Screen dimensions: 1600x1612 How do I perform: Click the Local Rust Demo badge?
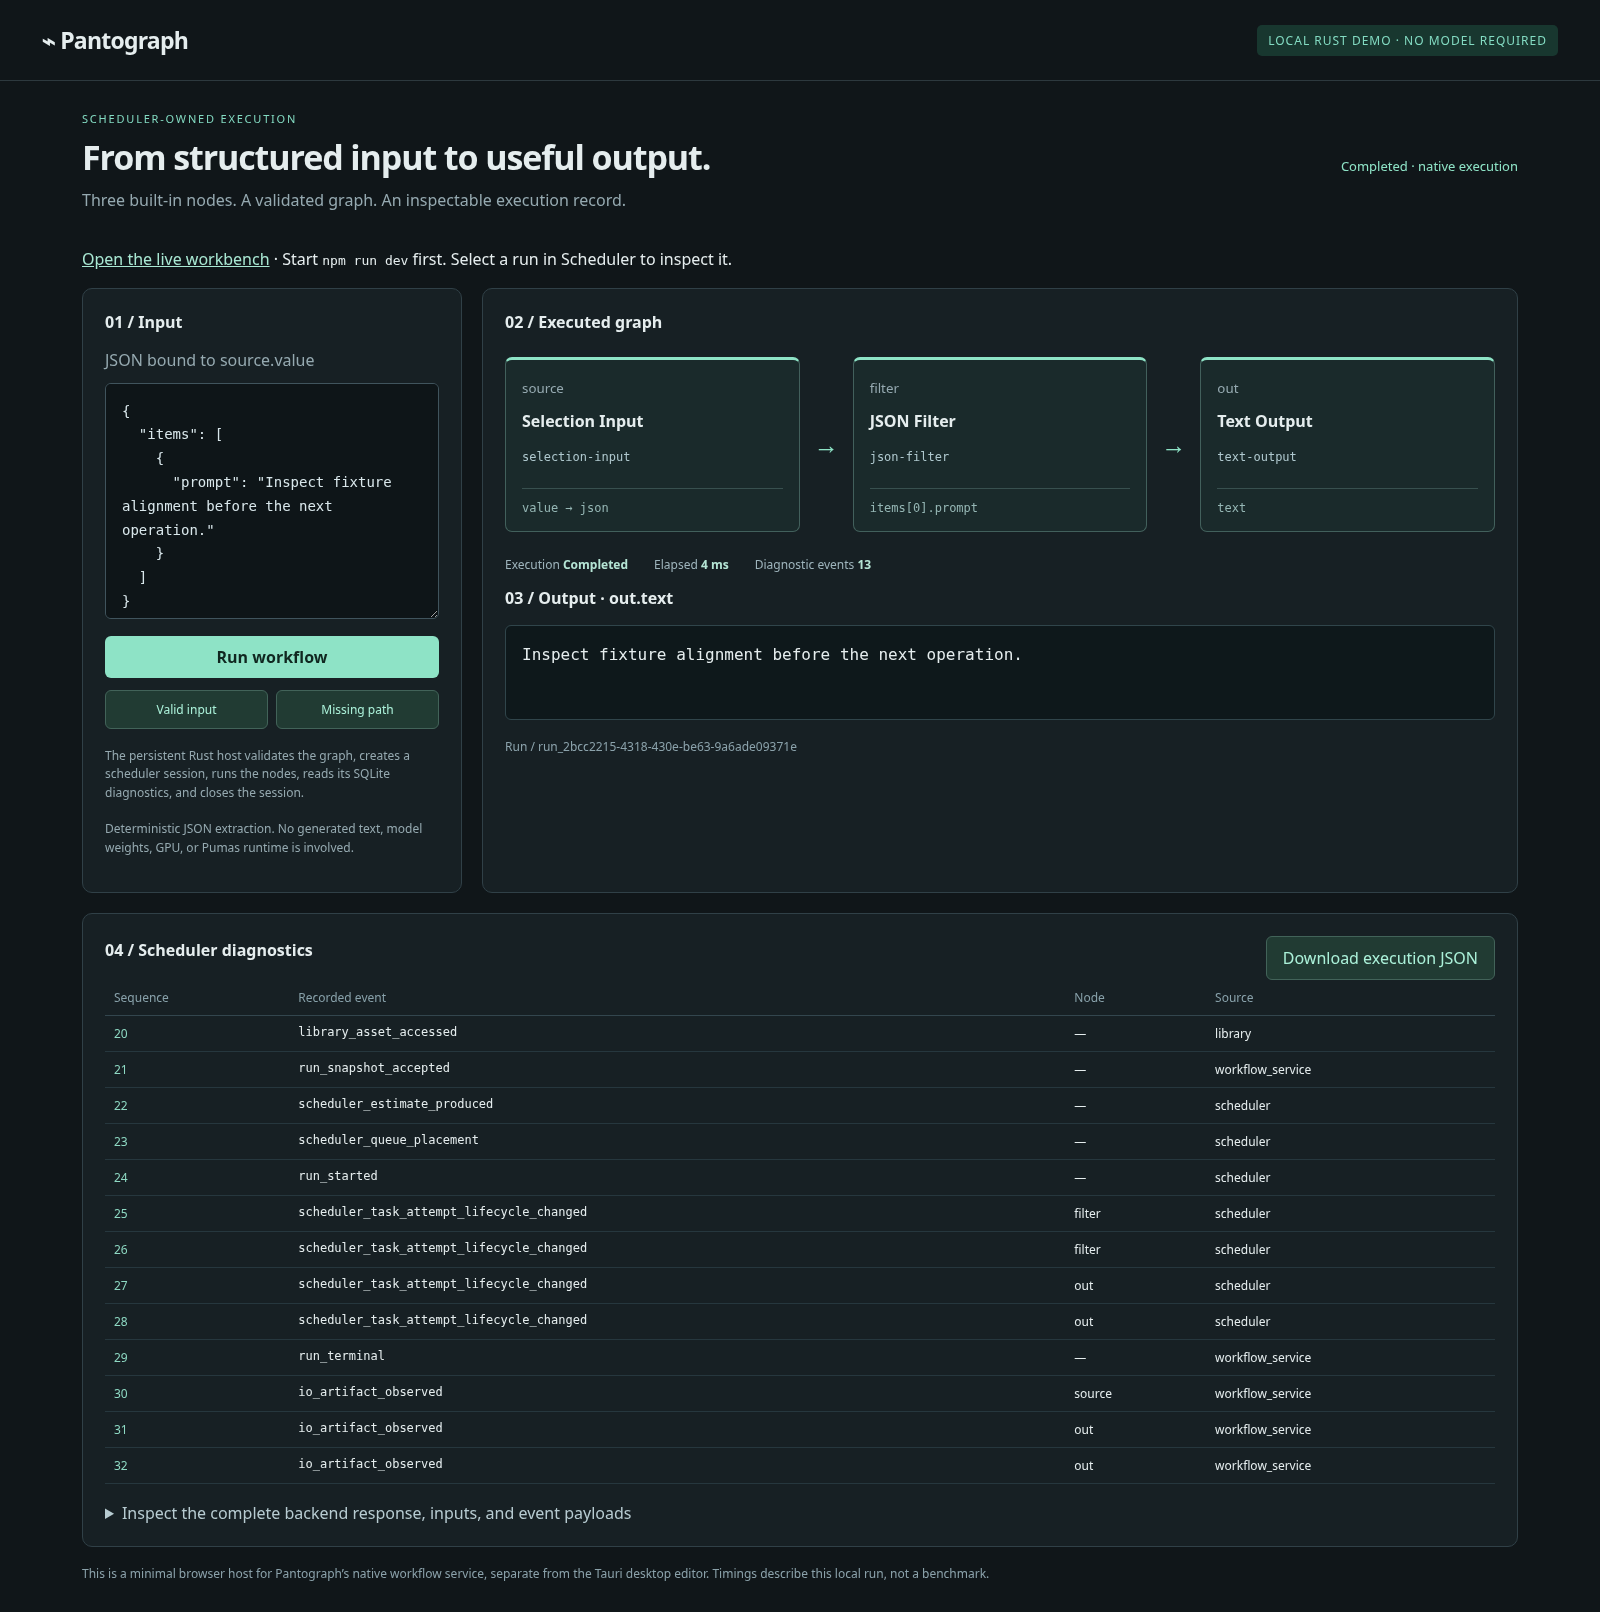coord(1407,40)
